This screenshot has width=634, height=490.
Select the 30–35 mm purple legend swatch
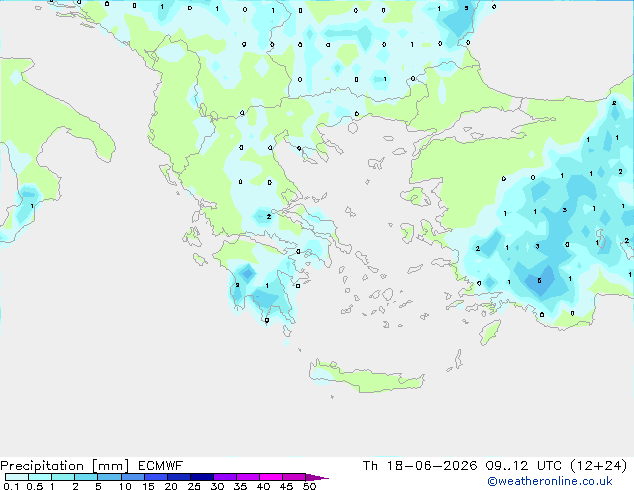225,477
